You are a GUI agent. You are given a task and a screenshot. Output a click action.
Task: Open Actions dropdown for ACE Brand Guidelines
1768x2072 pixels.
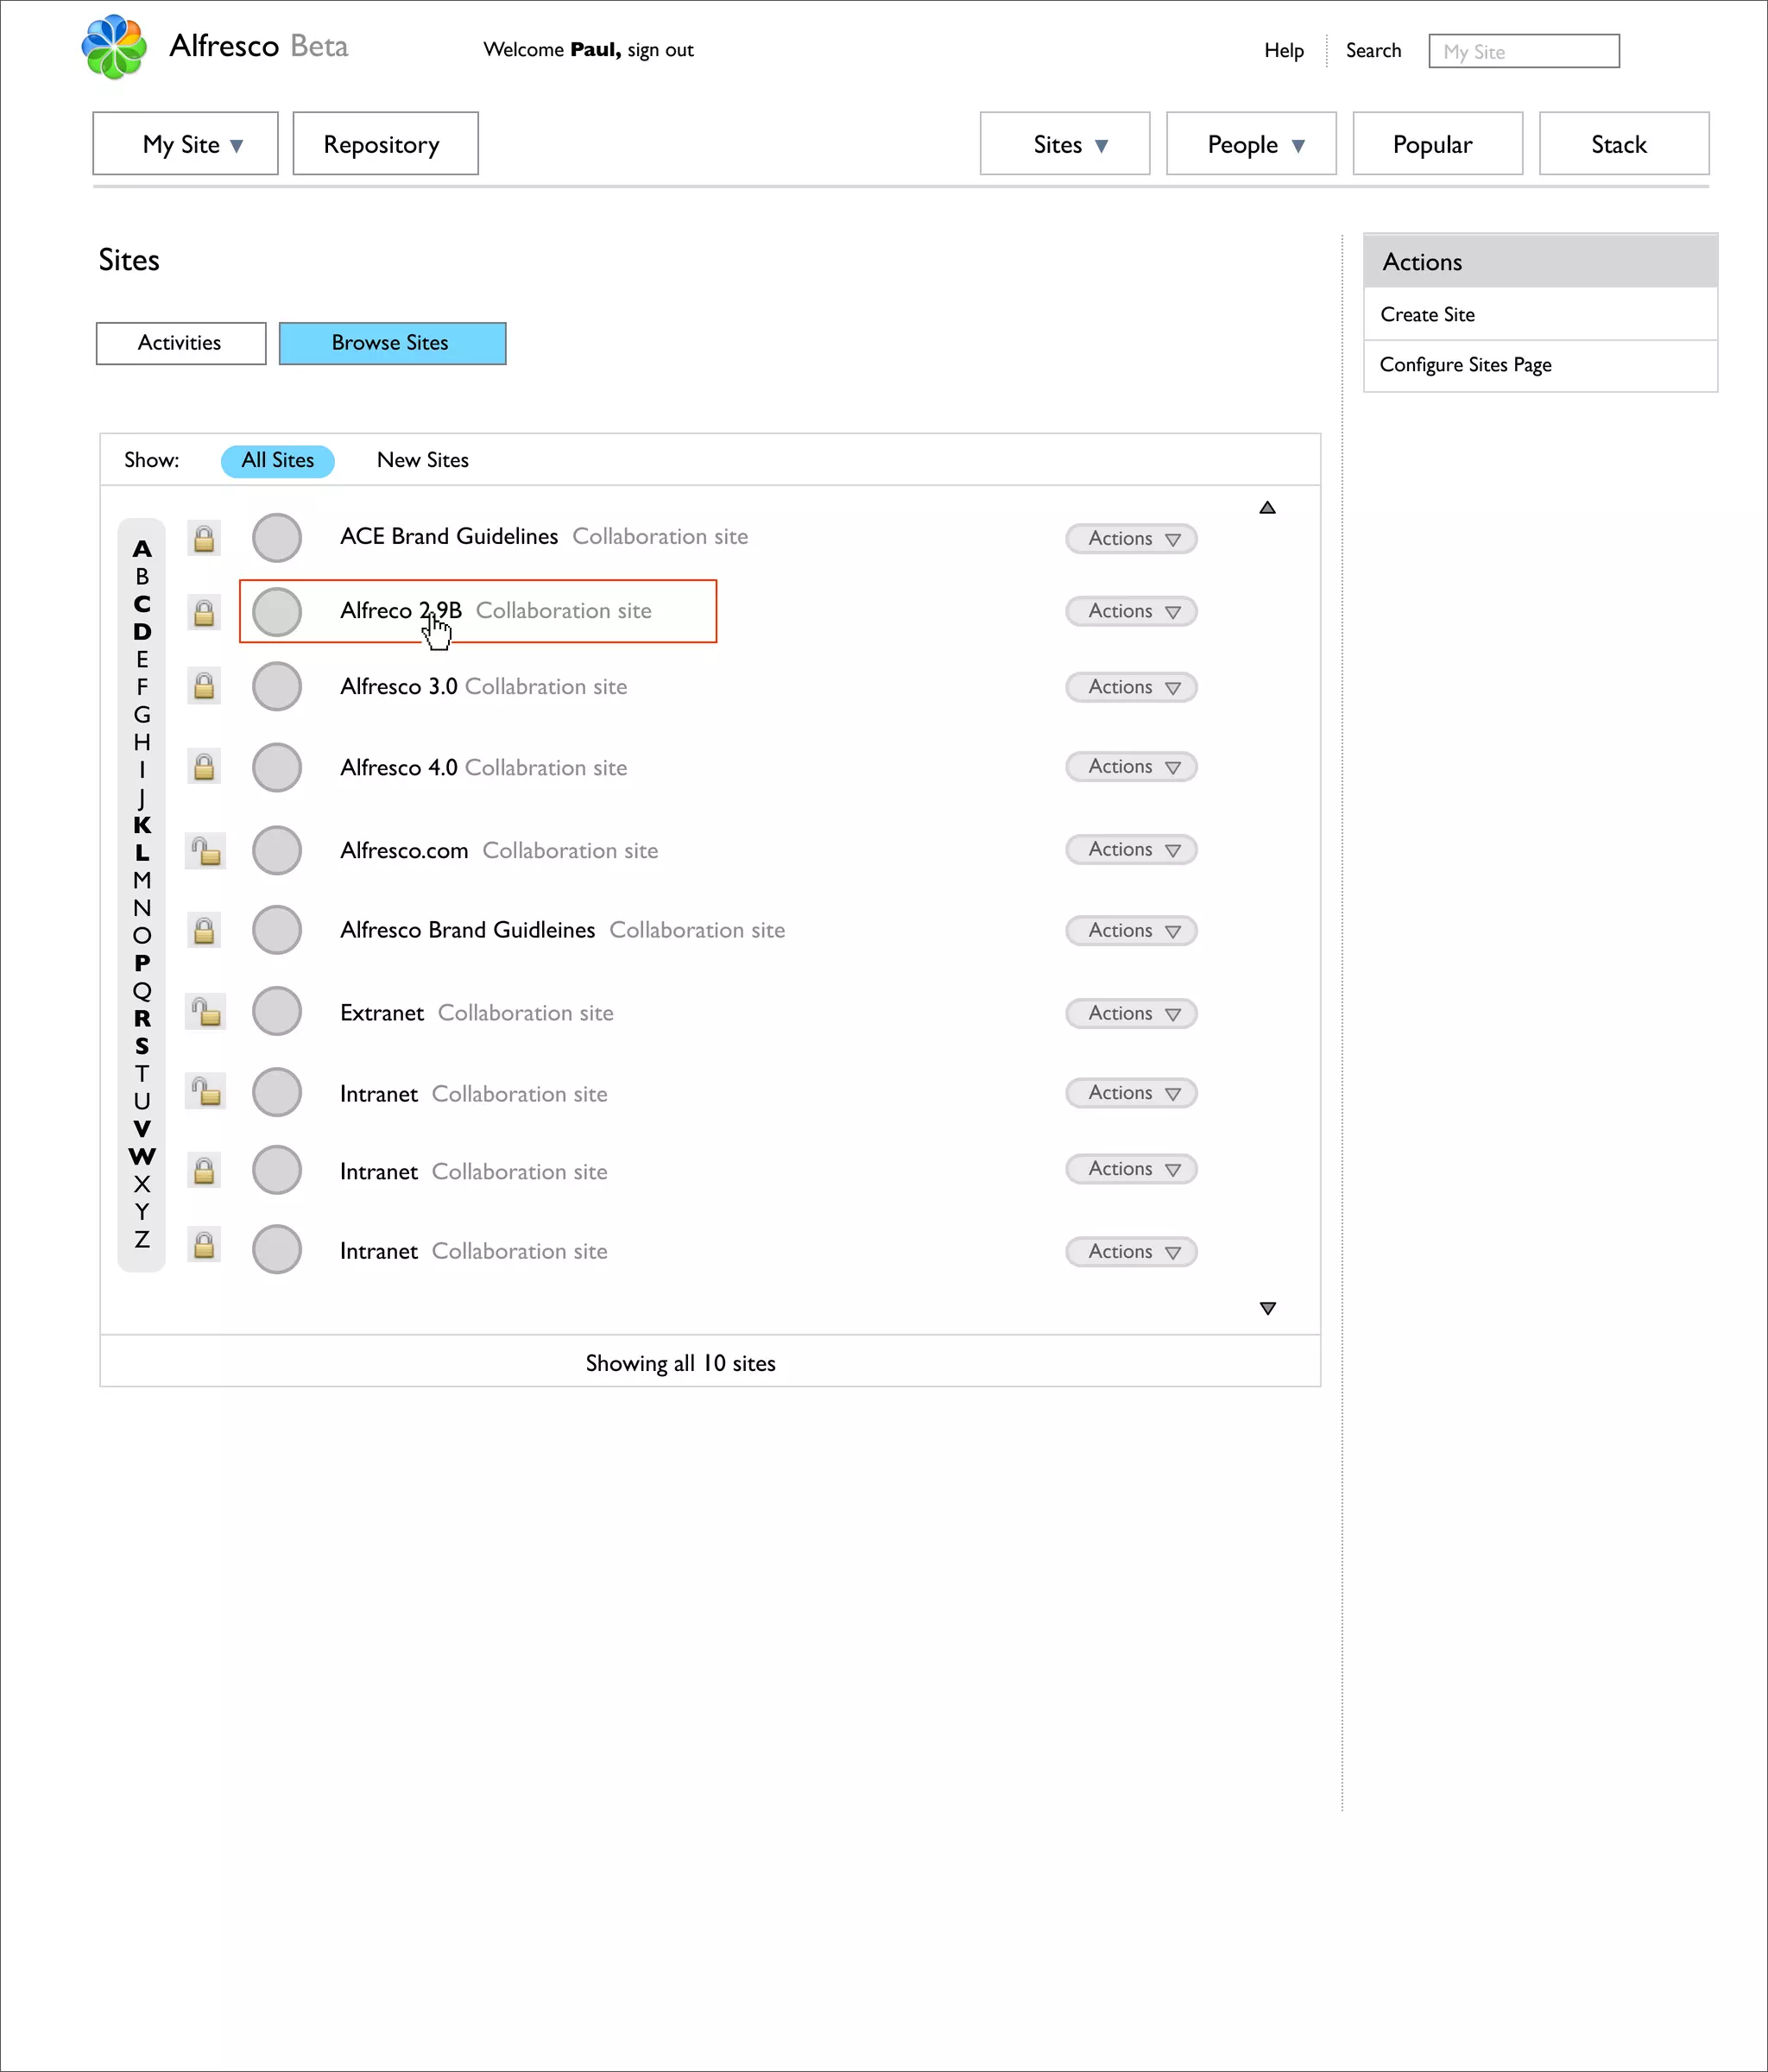(1131, 538)
